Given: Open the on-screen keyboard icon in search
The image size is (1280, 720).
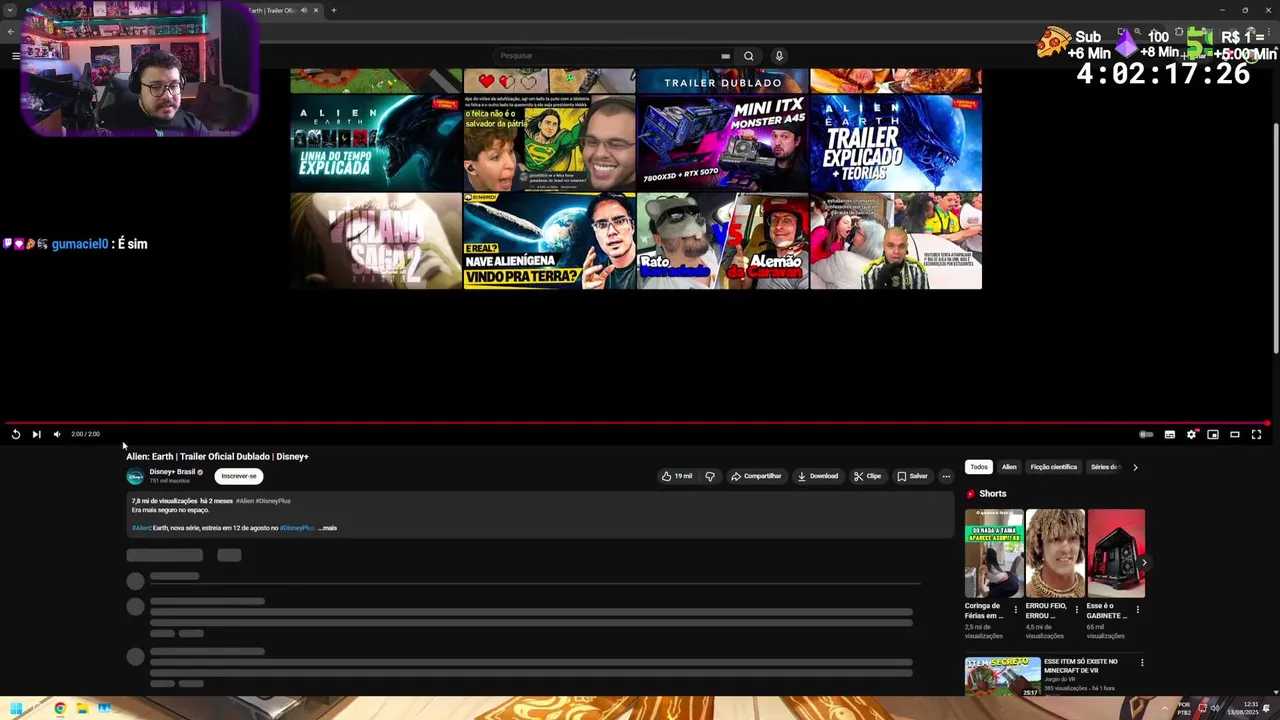Looking at the screenshot, I should tap(725, 56).
